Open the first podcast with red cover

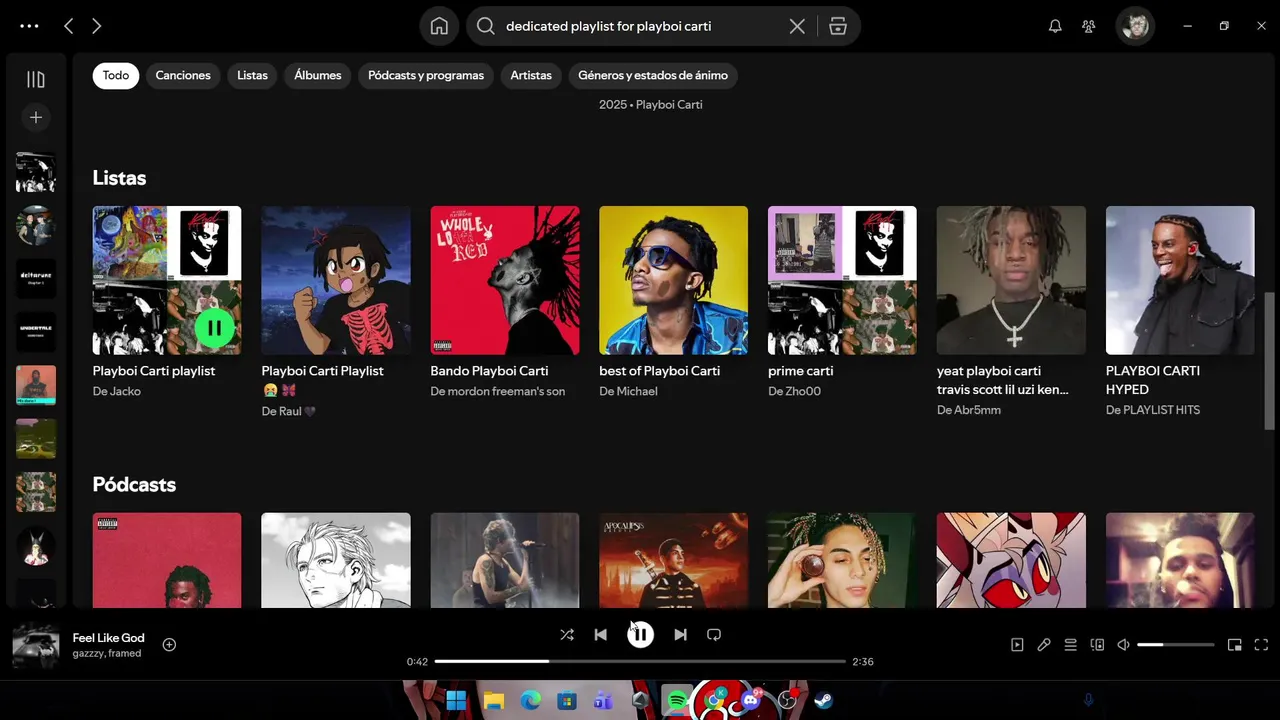pos(167,560)
